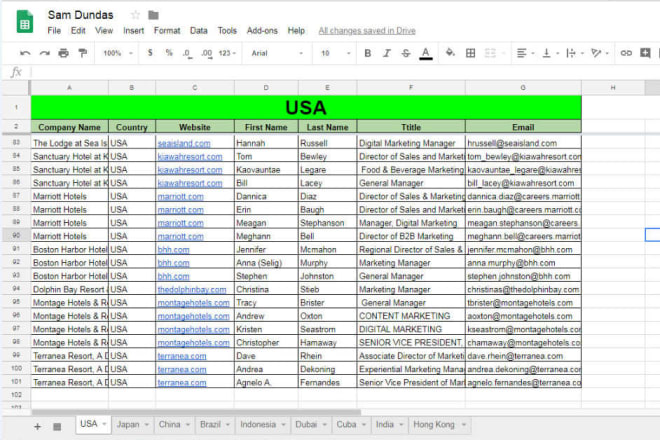Open the fill color picker
The width and height of the screenshot is (660, 440).
coord(450,53)
